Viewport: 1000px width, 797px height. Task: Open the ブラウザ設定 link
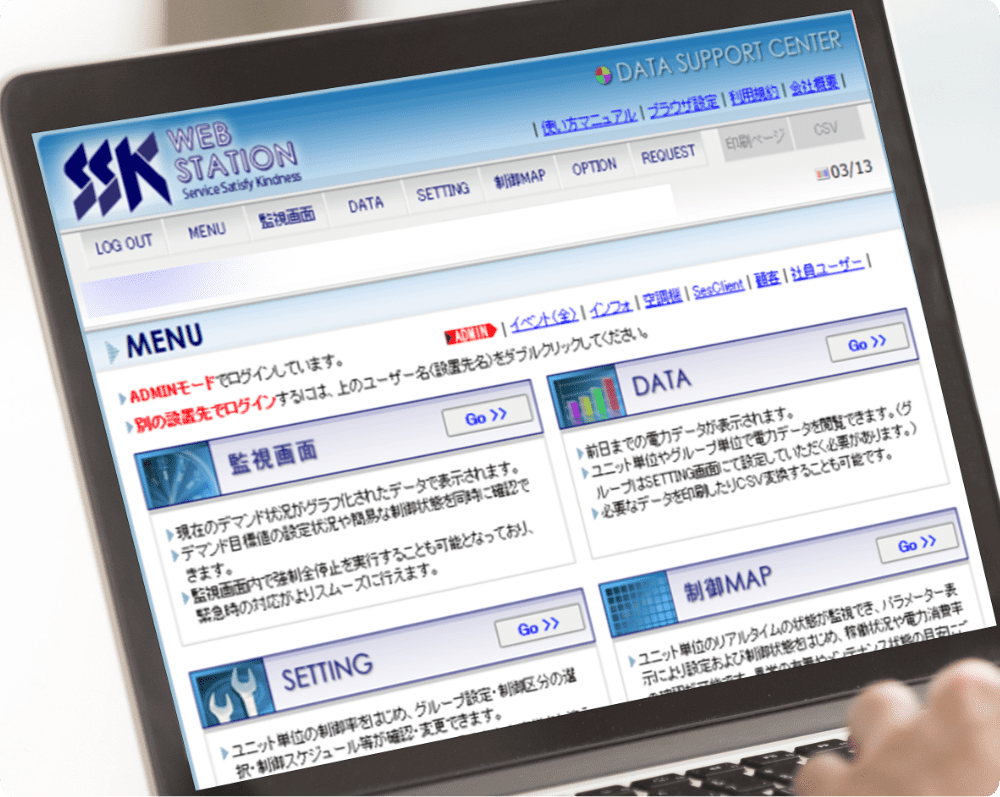coord(682,106)
